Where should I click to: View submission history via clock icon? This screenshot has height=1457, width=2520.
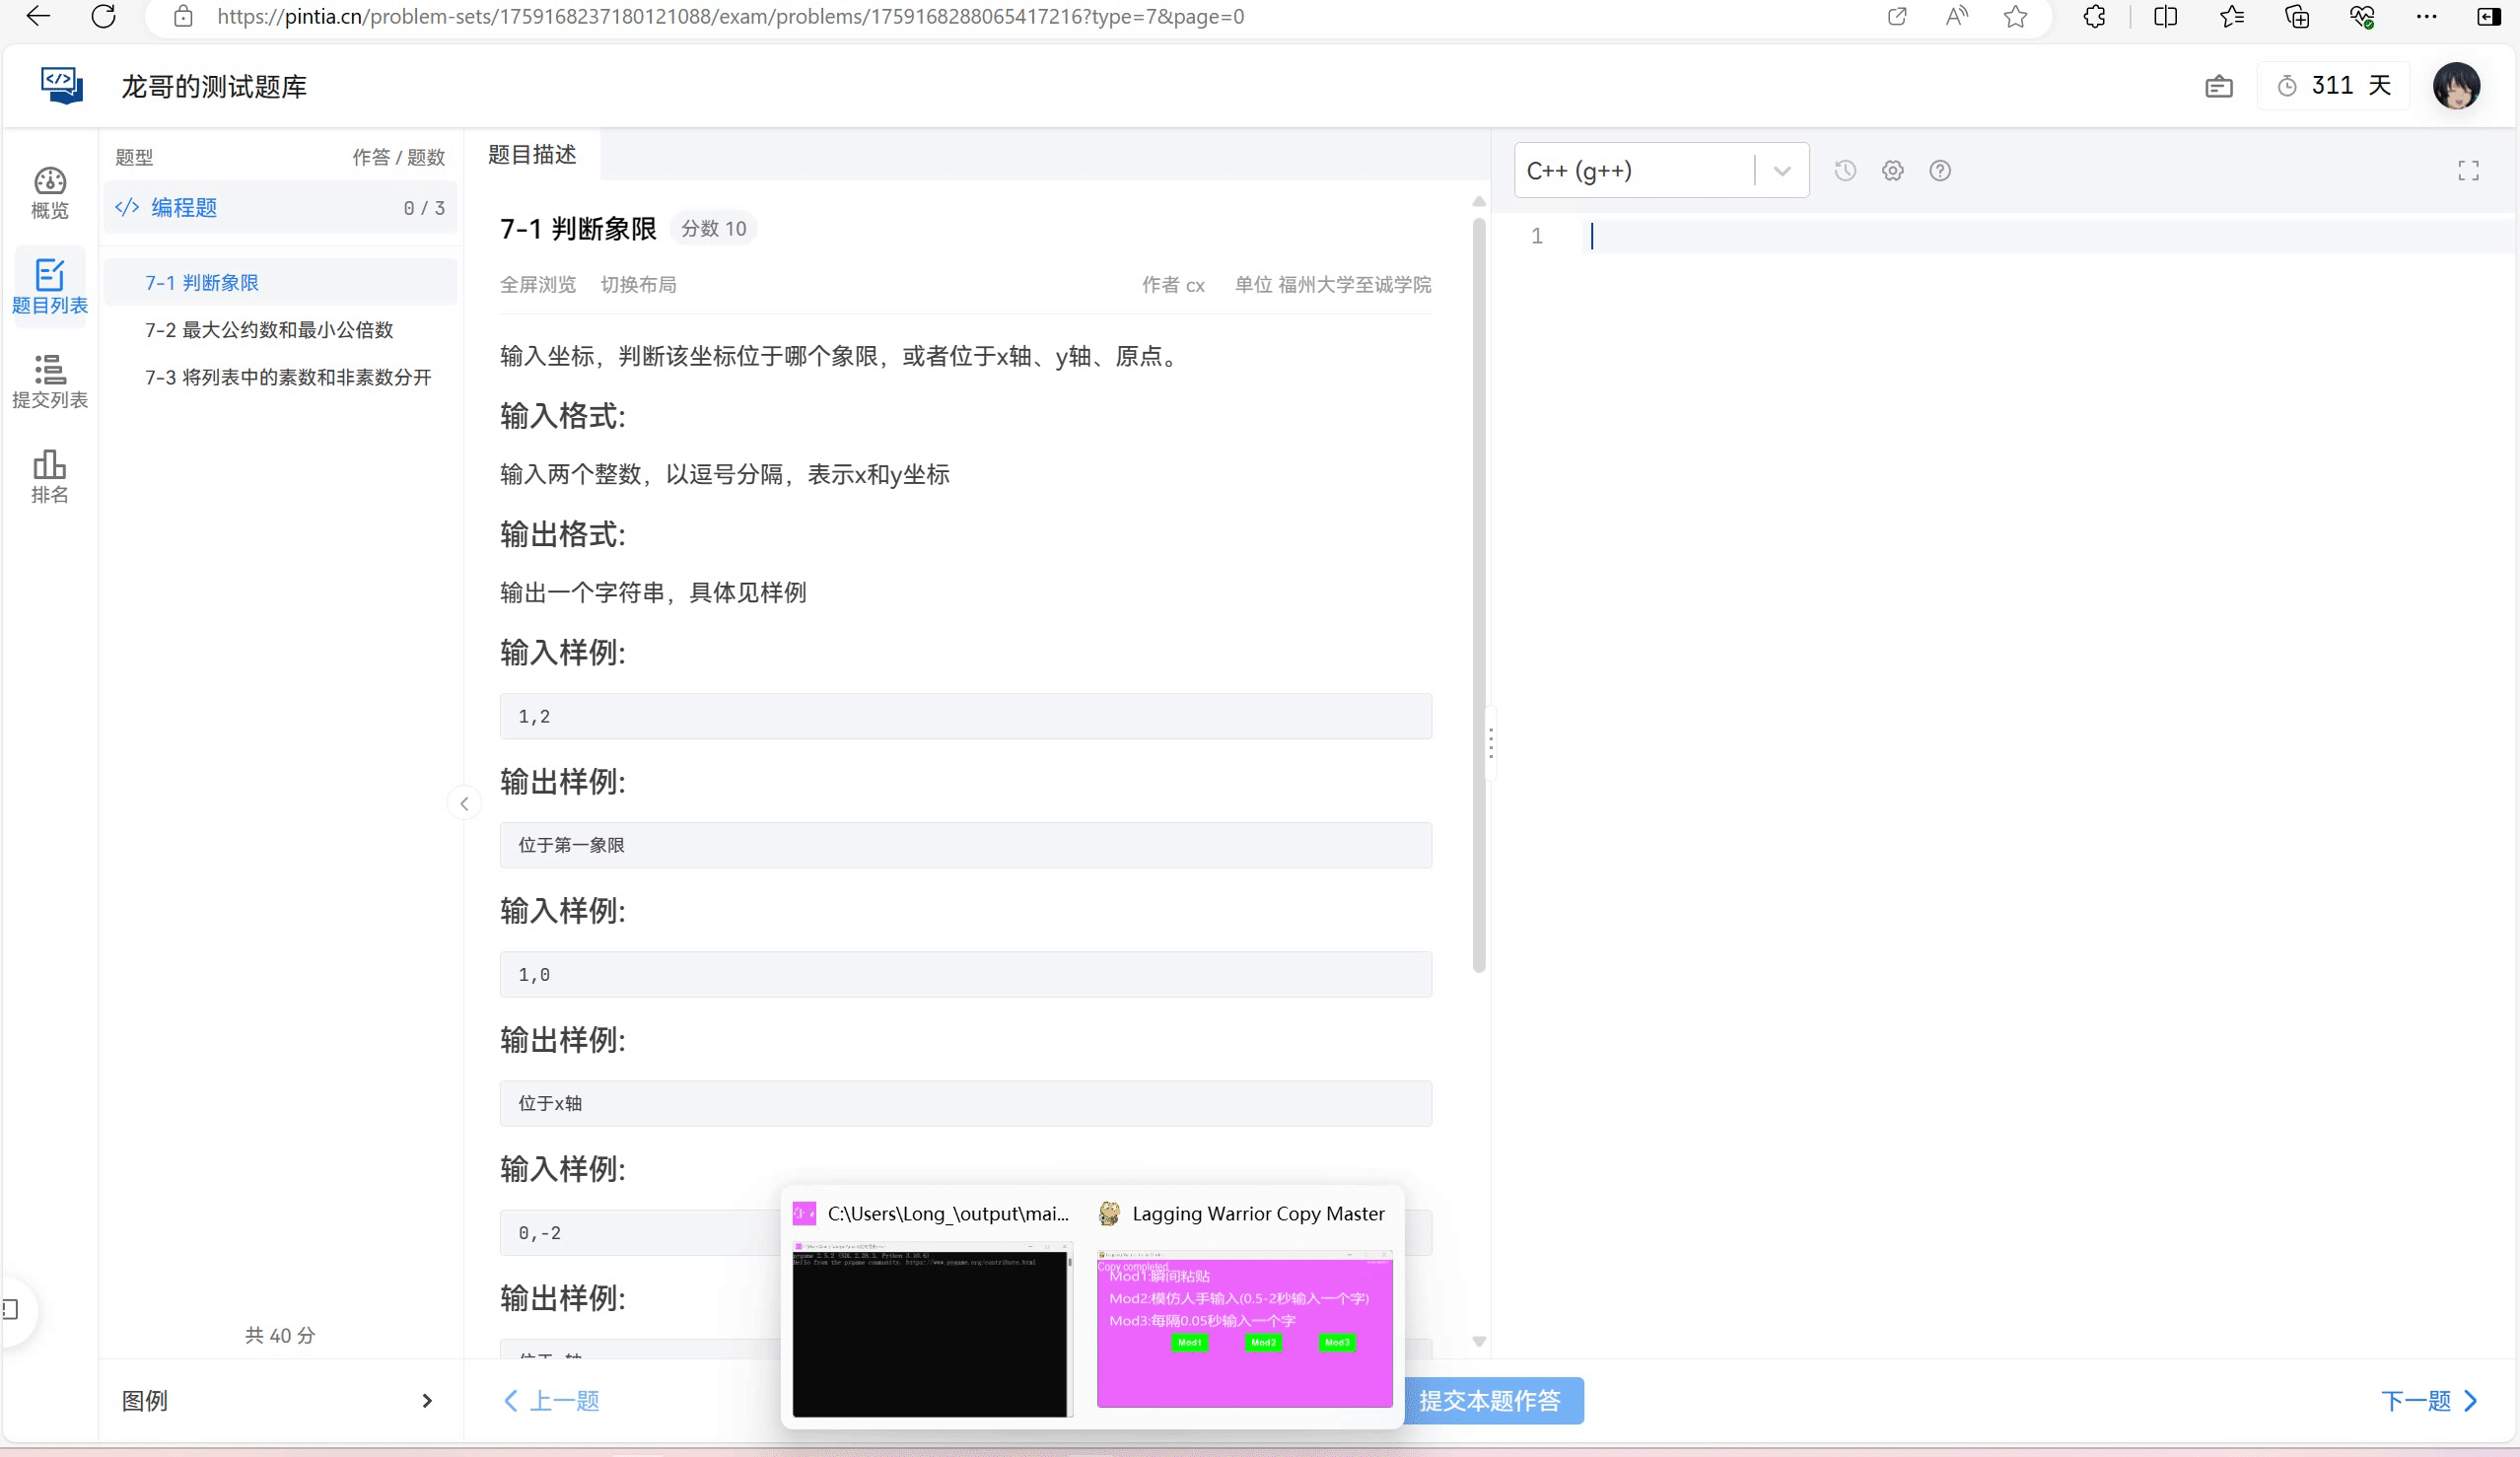pos(1845,170)
